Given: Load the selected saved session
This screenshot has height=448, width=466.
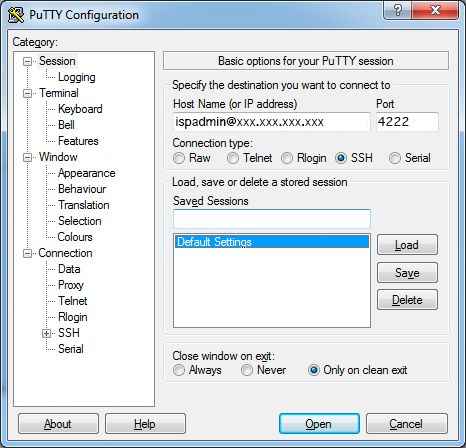Looking at the screenshot, I should pos(407,245).
